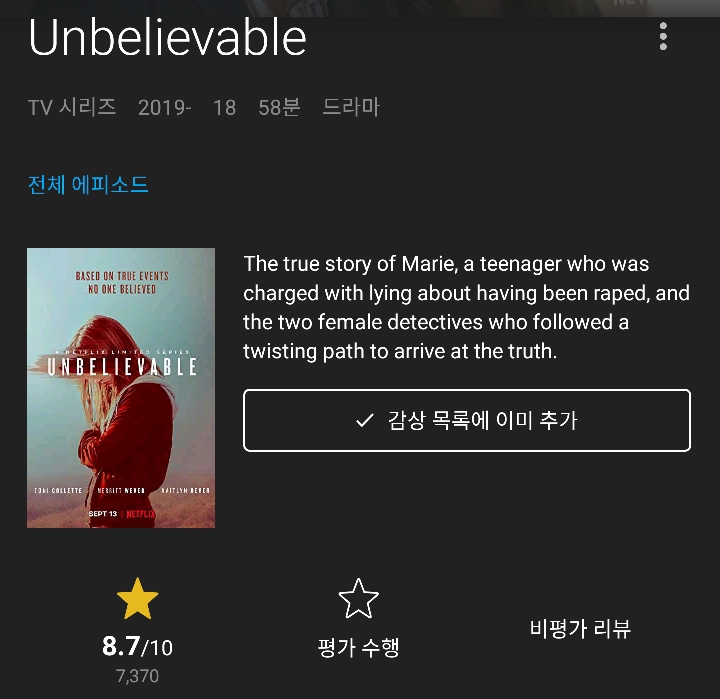Tap the empty outline star to rate
720x699 pixels.
(359, 599)
